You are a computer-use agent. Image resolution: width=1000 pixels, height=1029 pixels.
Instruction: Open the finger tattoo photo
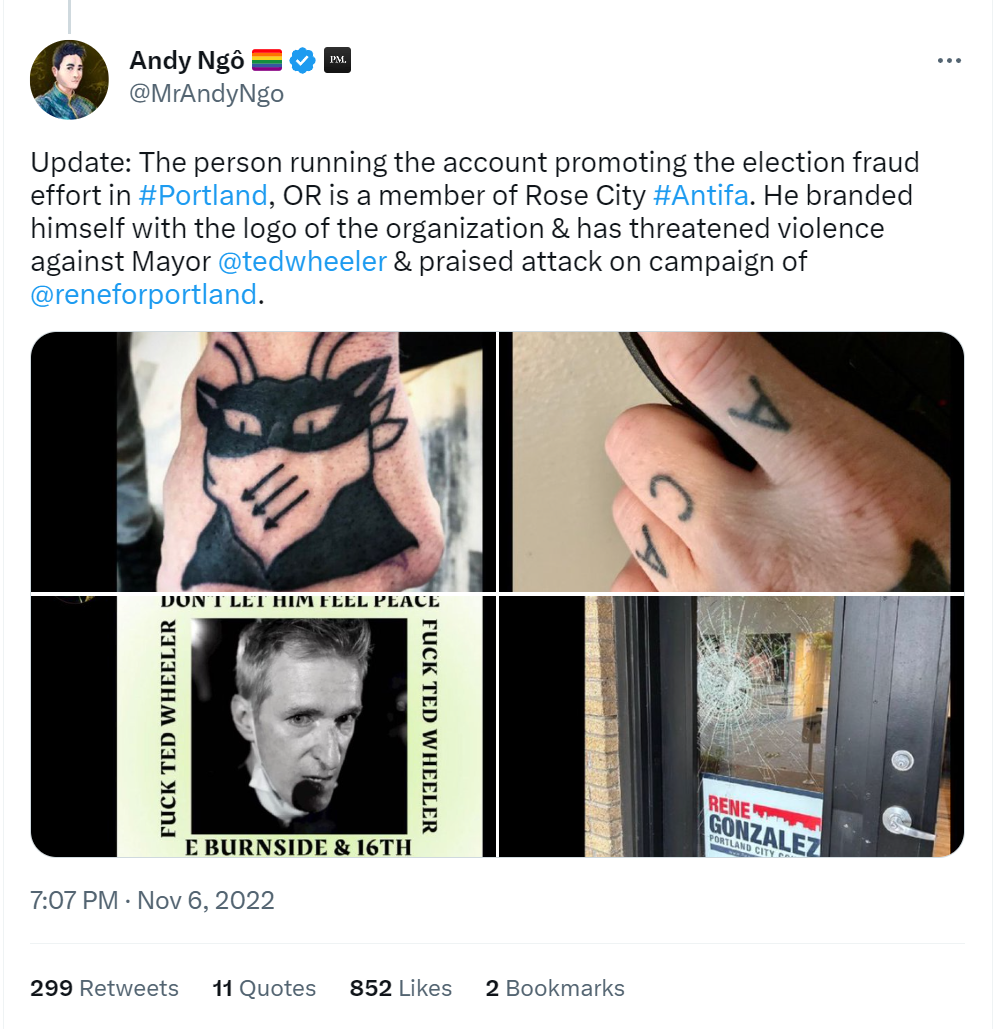(732, 462)
